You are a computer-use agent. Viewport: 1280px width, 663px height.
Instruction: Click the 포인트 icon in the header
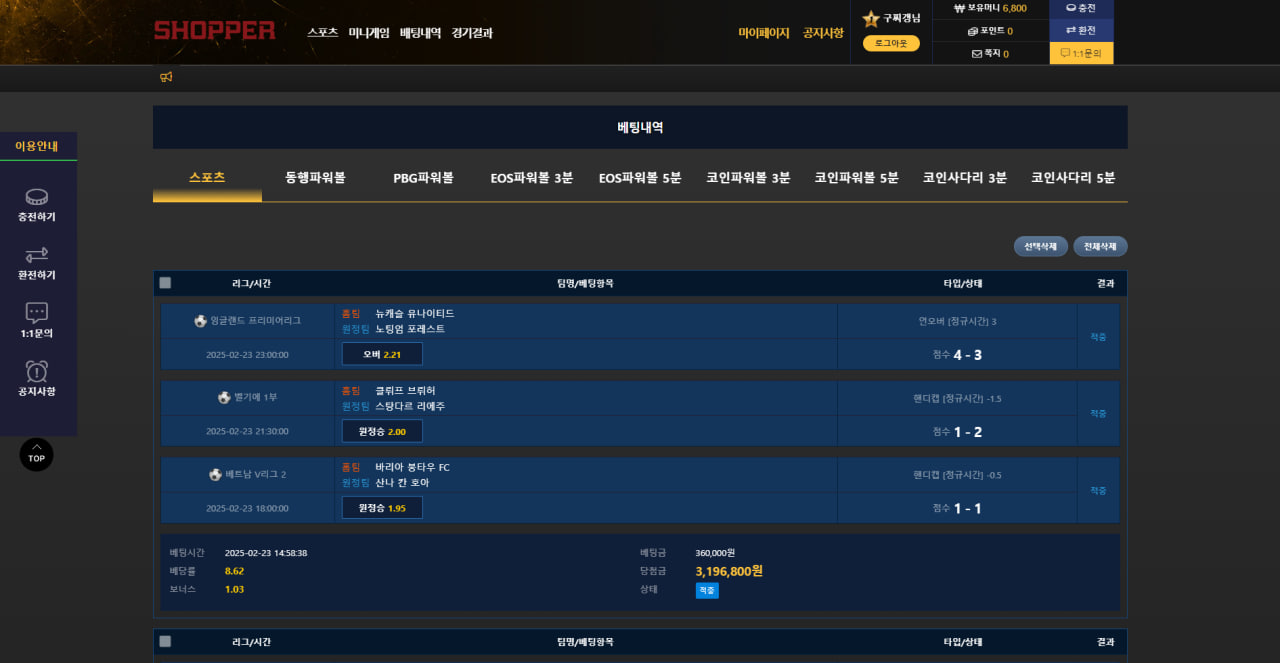(973, 31)
